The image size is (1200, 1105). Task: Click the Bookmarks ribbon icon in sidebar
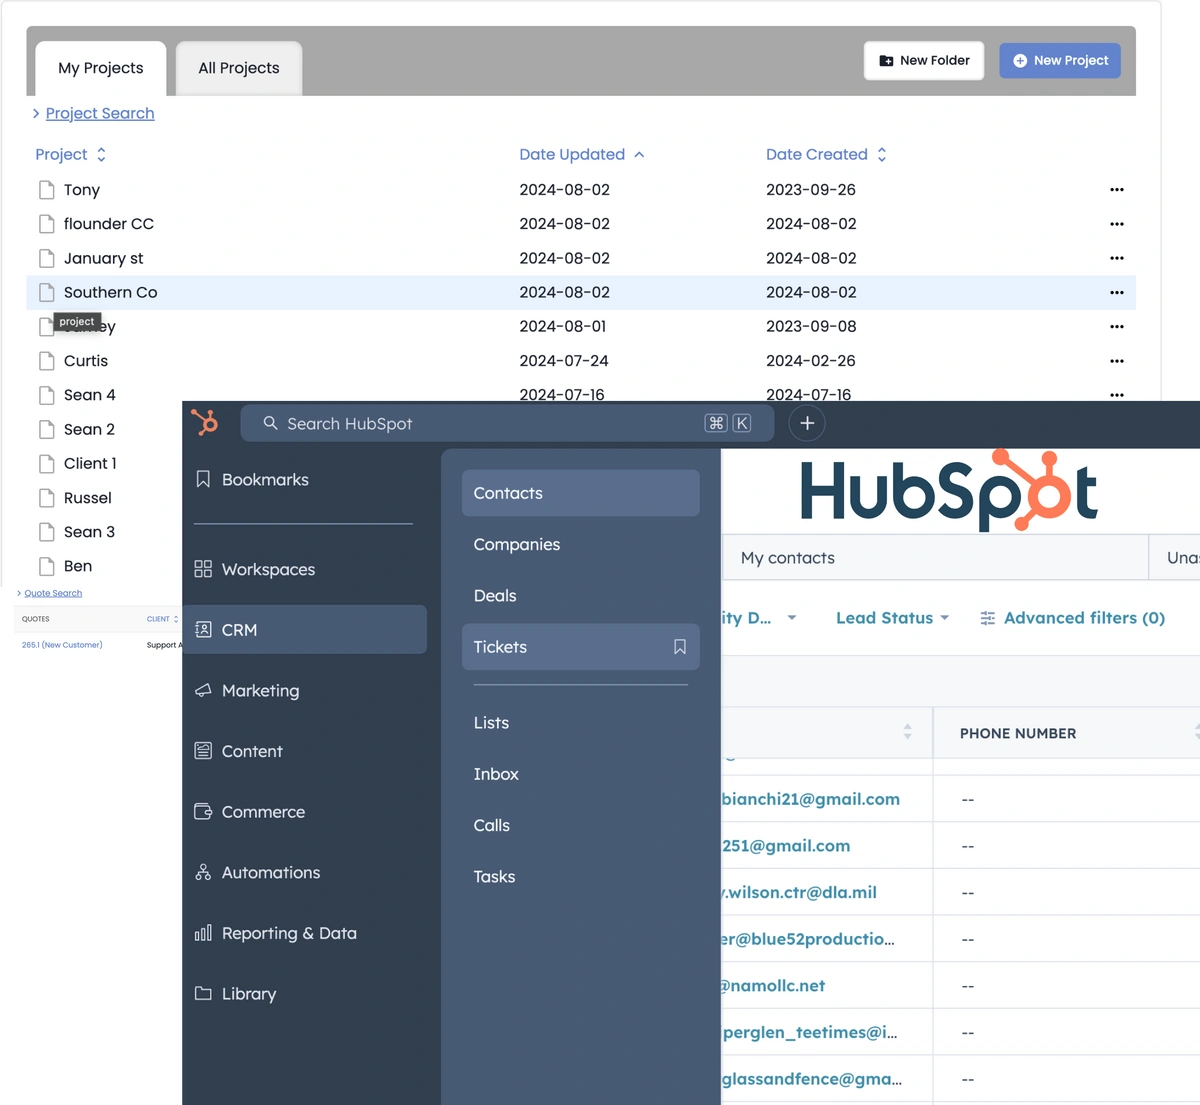coord(203,479)
